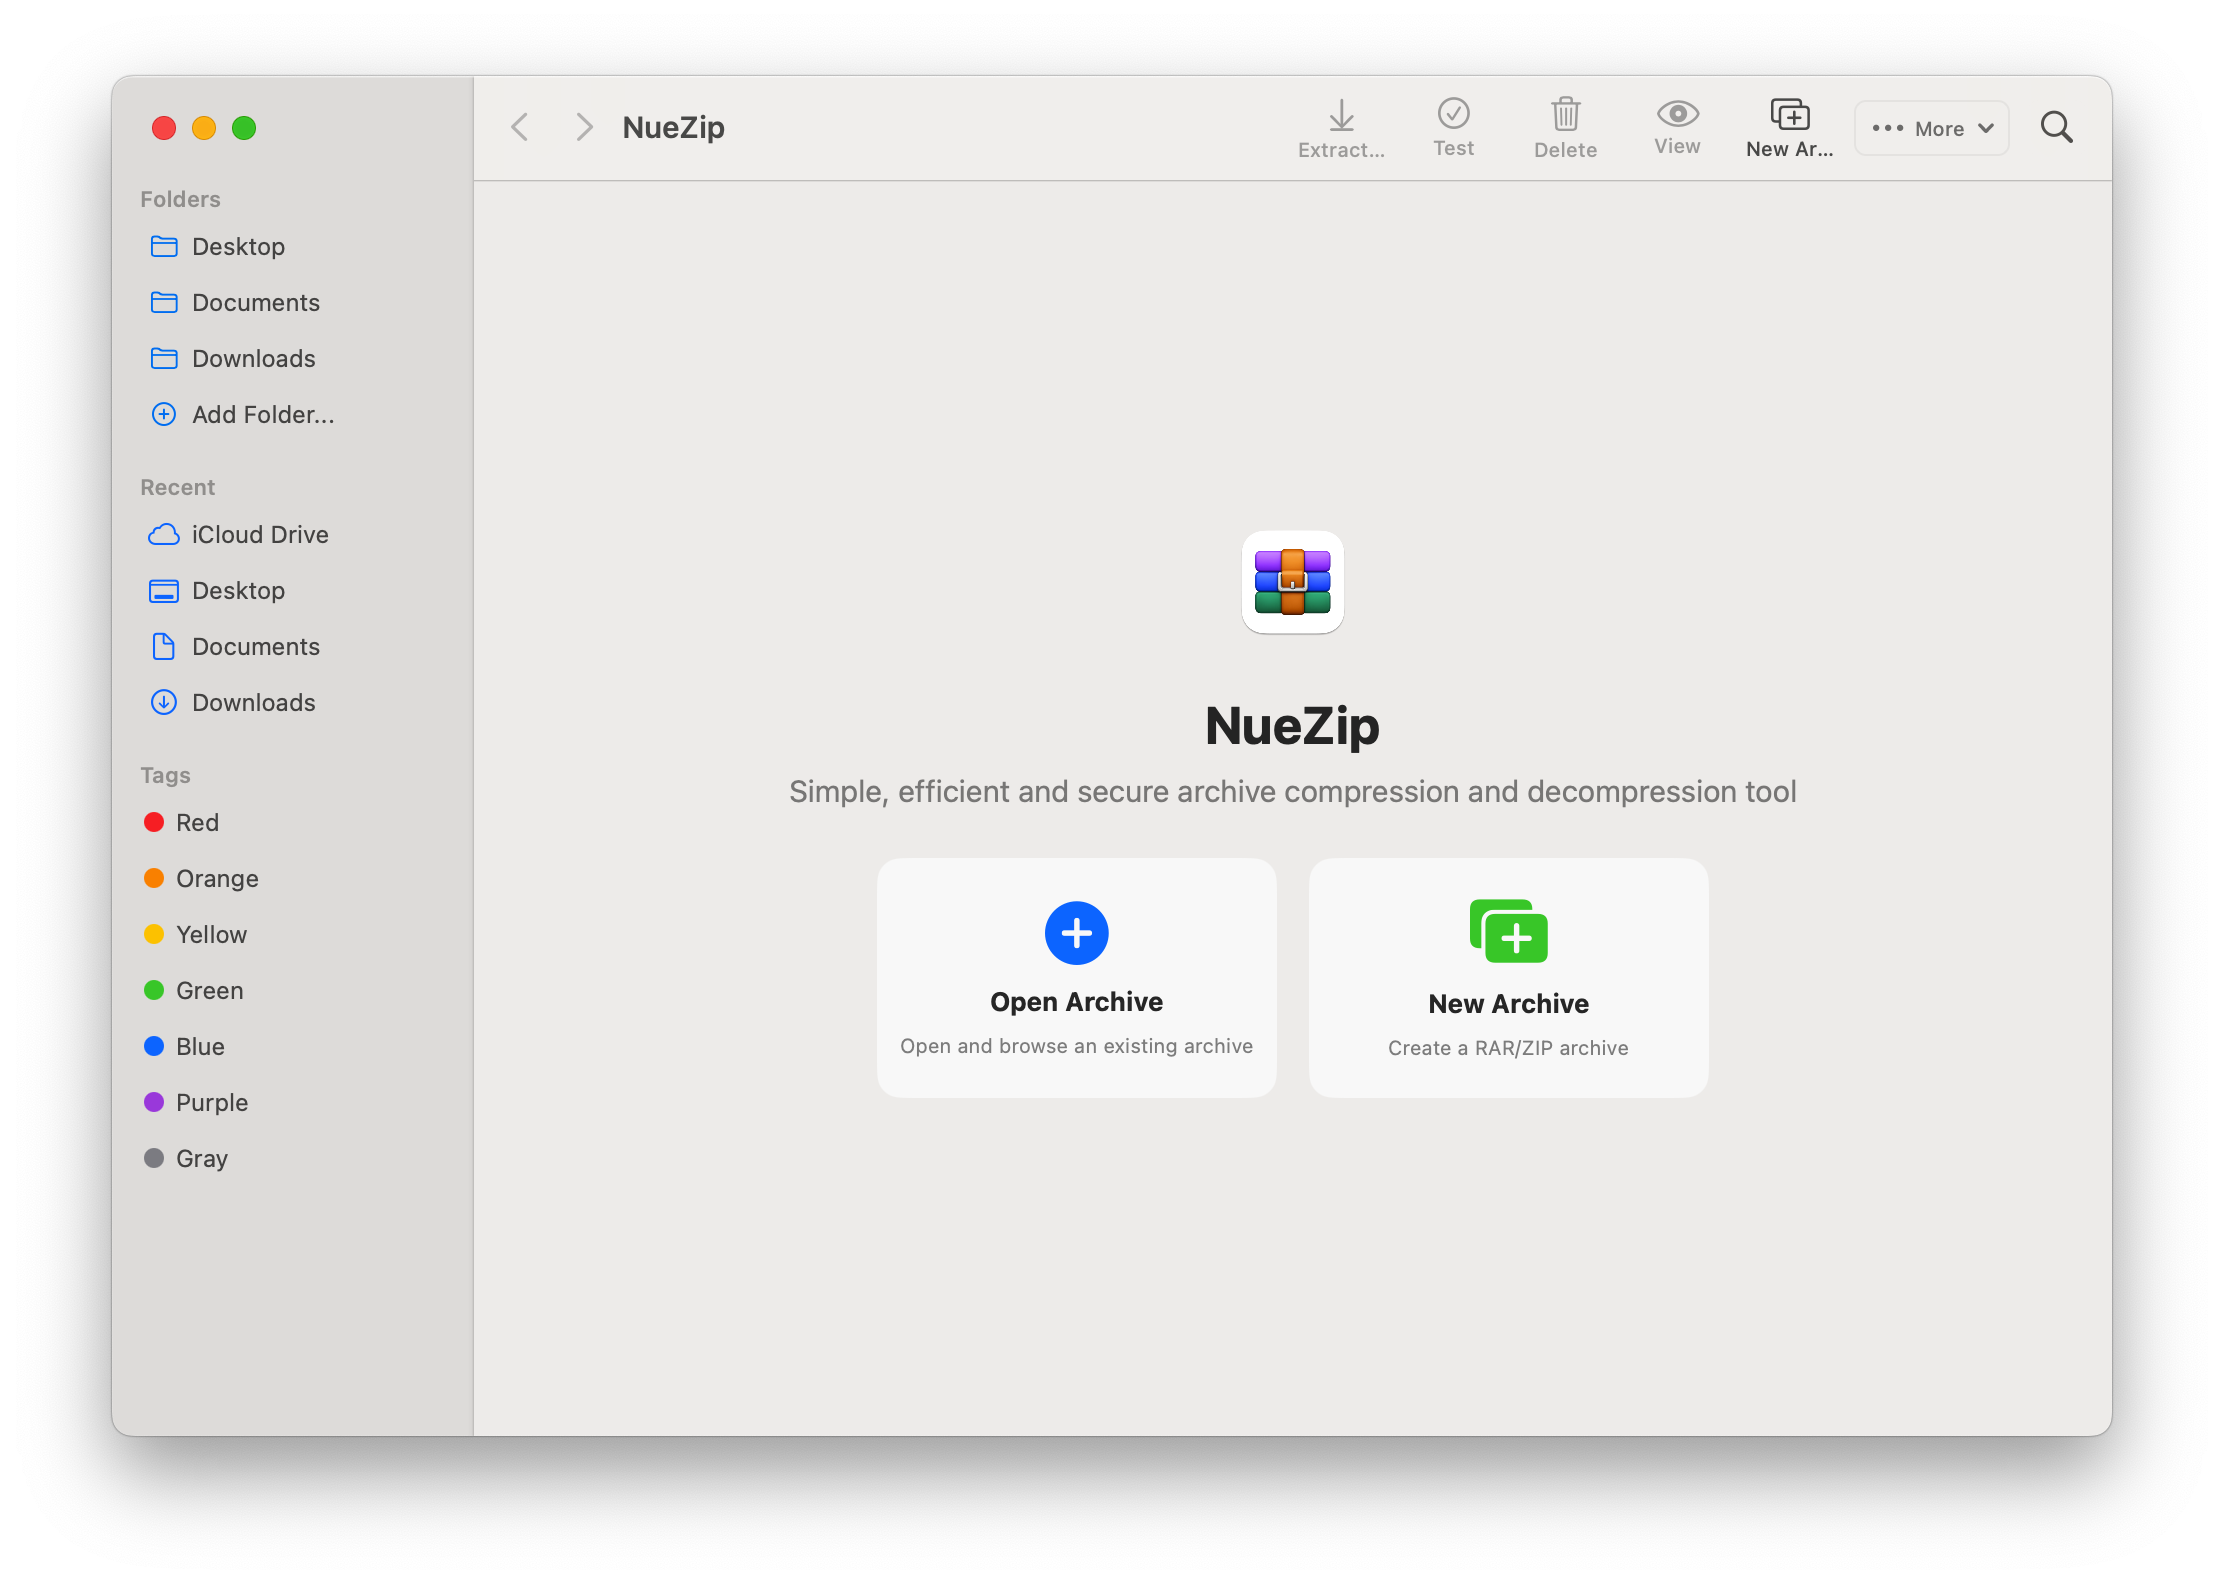Expand the More dropdown menu
The image size is (2224, 1584).
pyautogui.click(x=1931, y=128)
